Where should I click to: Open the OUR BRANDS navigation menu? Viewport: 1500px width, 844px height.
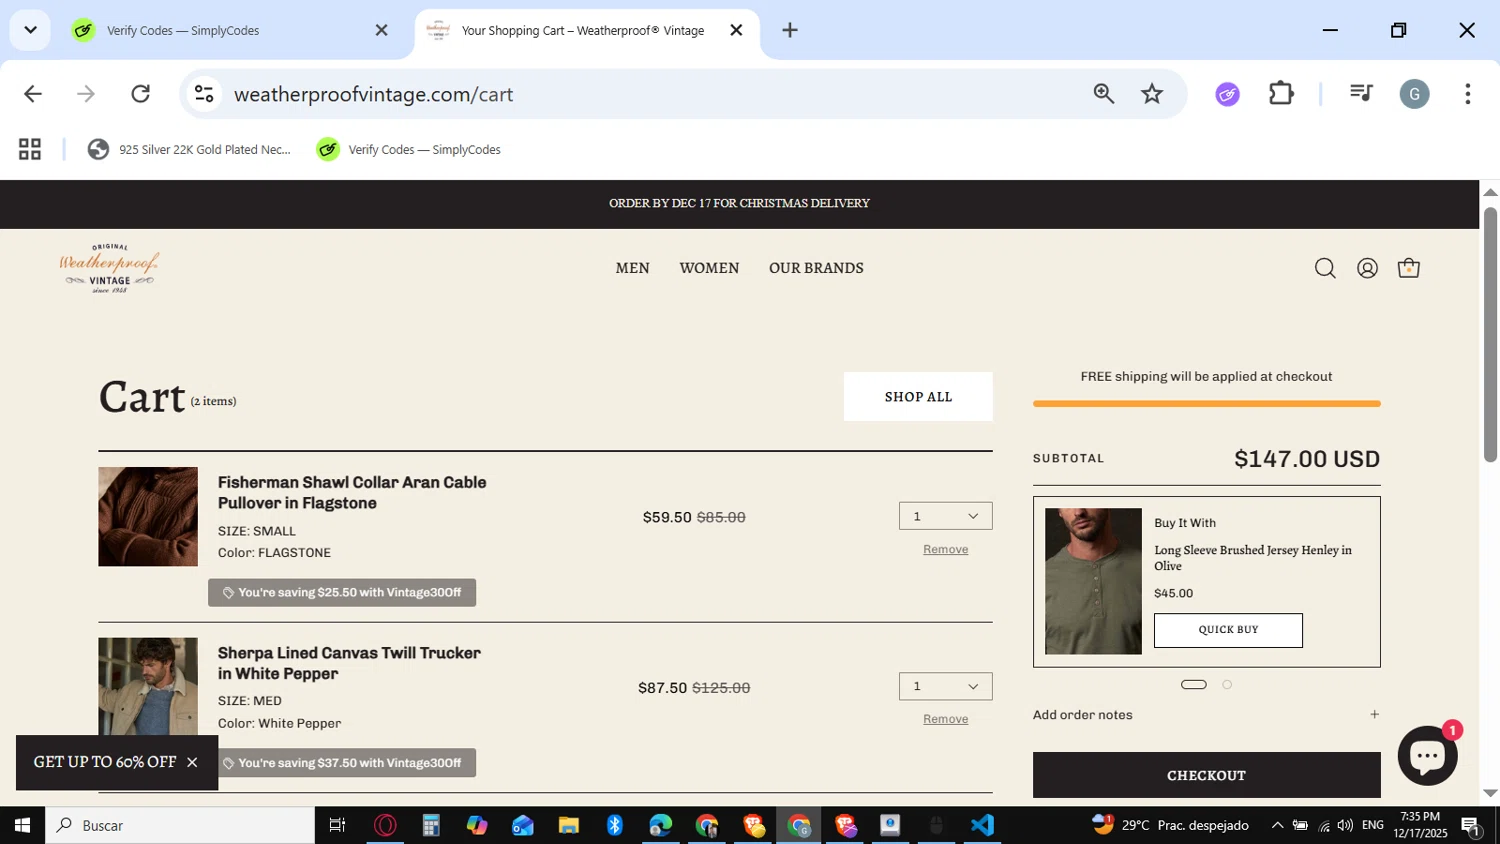pyautogui.click(x=816, y=268)
